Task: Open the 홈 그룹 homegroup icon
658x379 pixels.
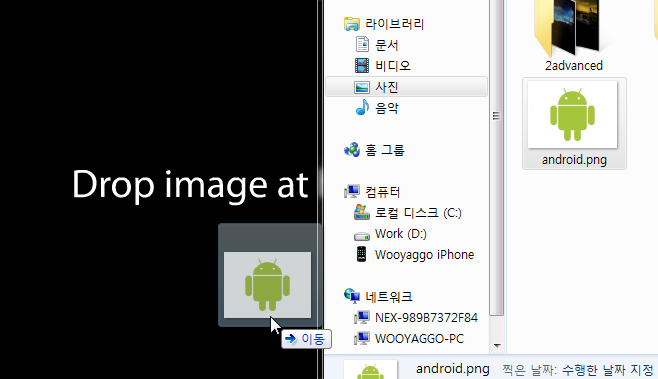Action: pyautogui.click(x=352, y=149)
